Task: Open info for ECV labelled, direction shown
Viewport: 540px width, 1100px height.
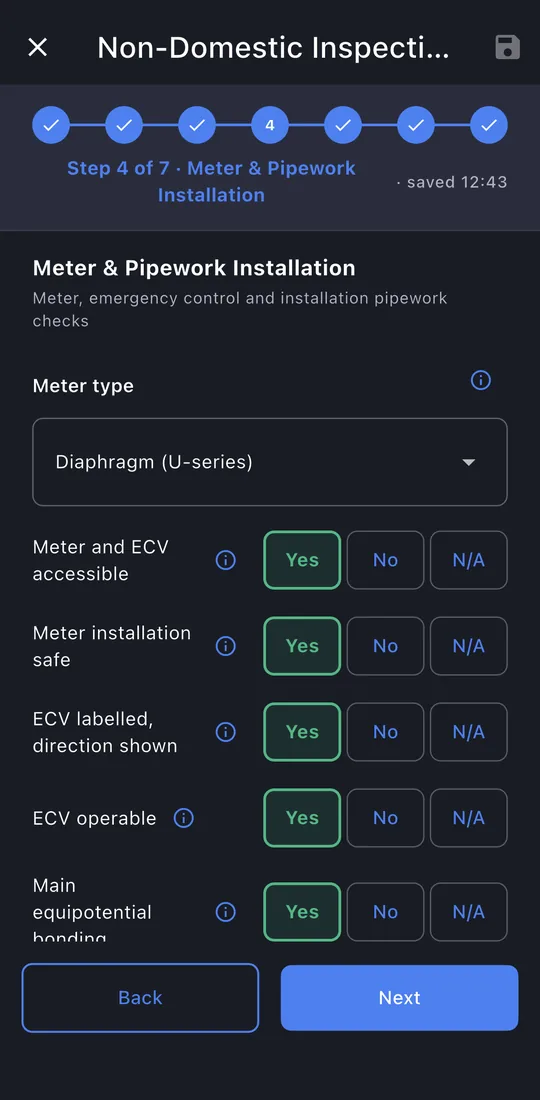Action: (x=225, y=732)
